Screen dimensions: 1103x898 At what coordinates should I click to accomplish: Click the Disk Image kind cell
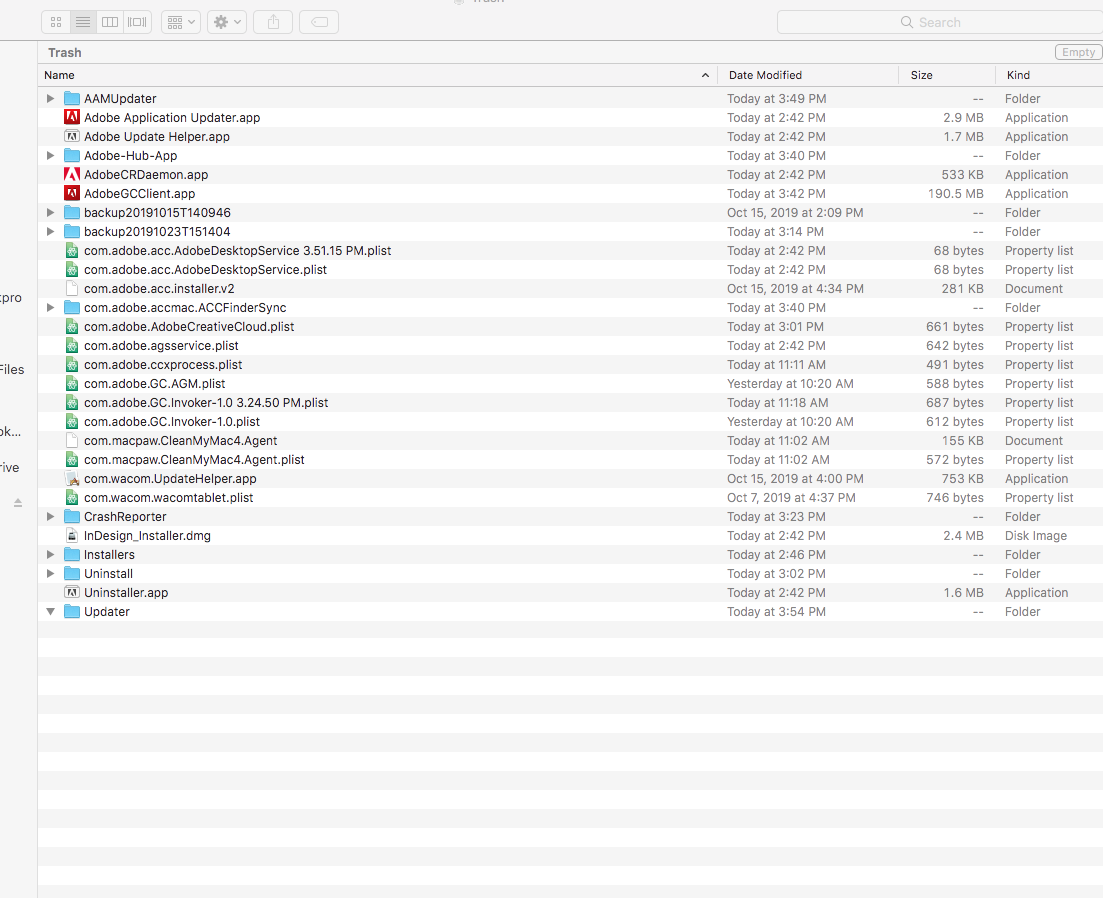click(1035, 535)
